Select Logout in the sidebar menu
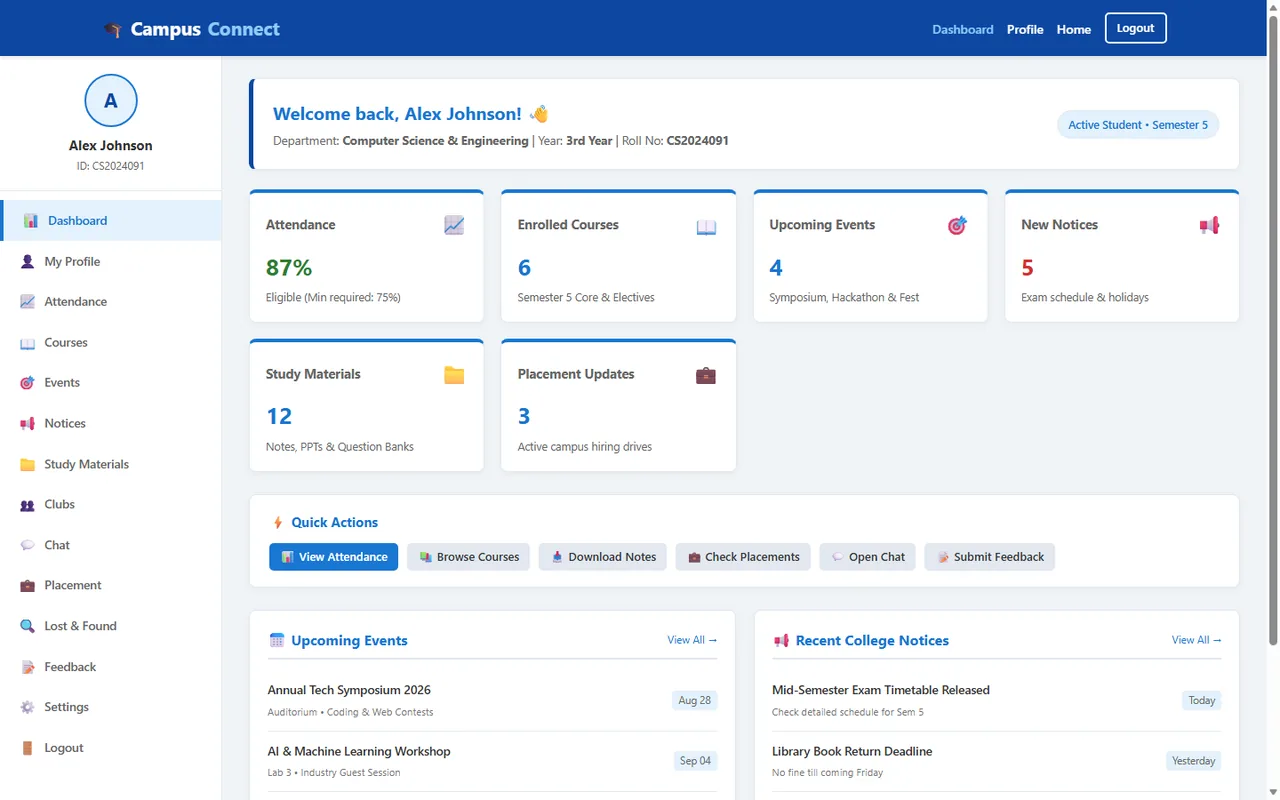Viewport: 1280px width, 800px height. tap(111, 747)
